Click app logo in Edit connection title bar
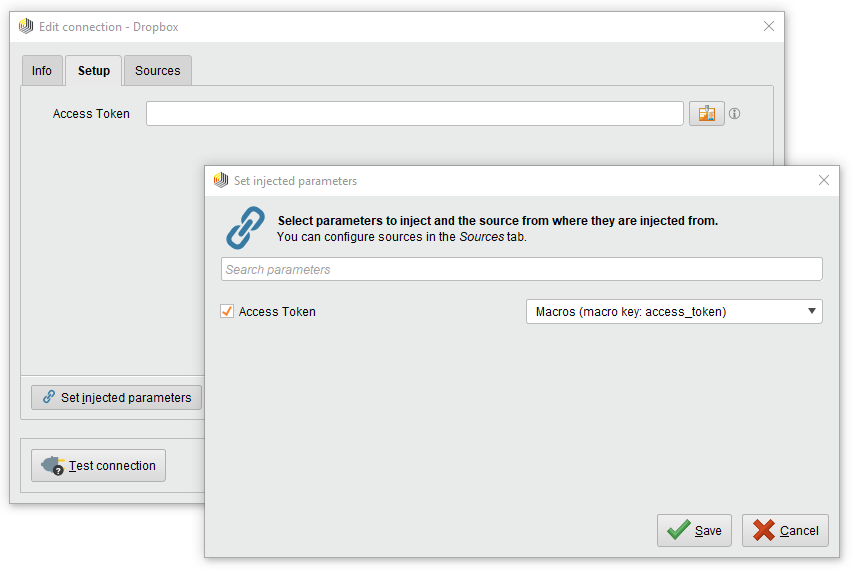Image resolution: width=853 pixels, height=572 pixels. [26, 27]
